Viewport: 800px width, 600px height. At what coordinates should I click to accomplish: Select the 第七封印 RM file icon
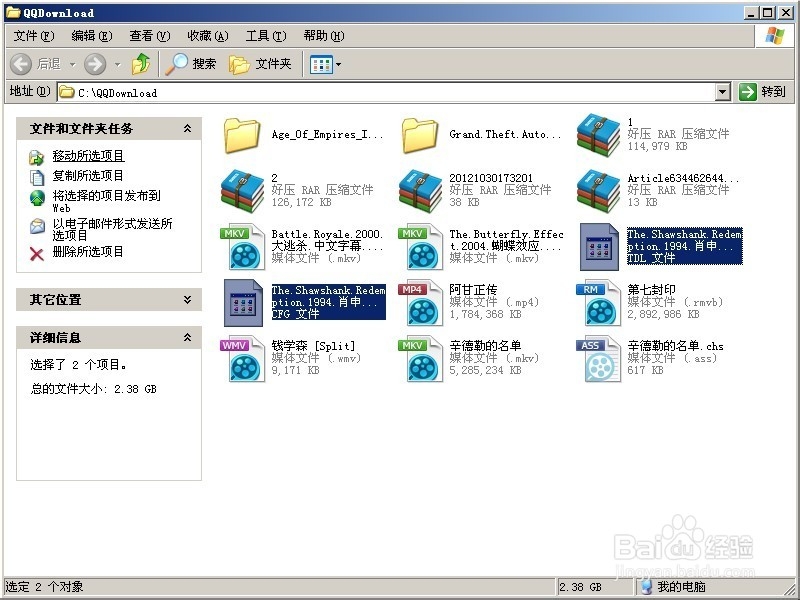598,303
